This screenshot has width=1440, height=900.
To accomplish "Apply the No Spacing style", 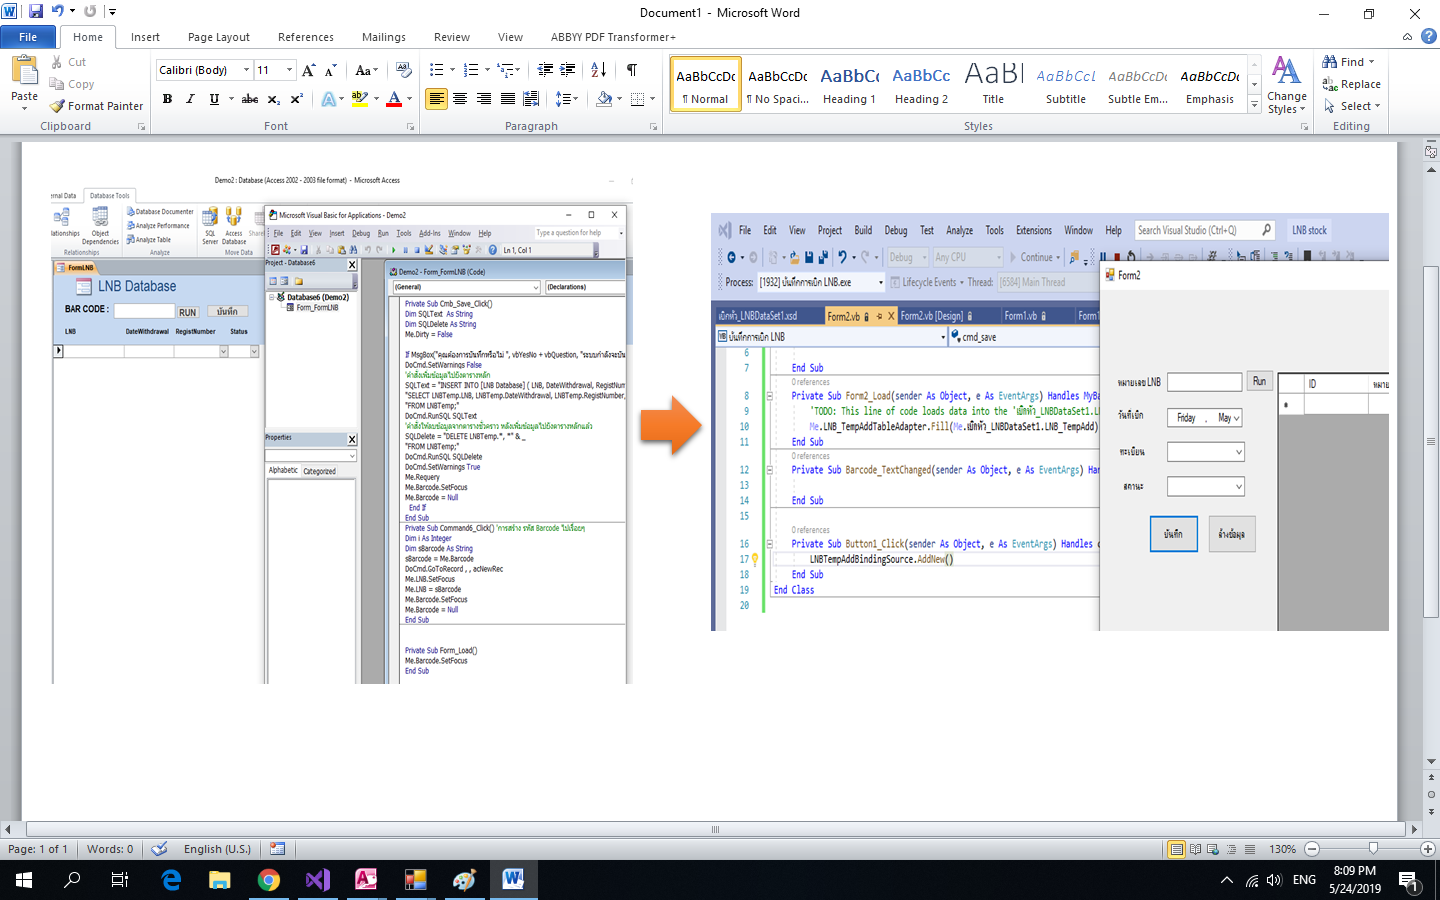I will (x=777, y=85).
